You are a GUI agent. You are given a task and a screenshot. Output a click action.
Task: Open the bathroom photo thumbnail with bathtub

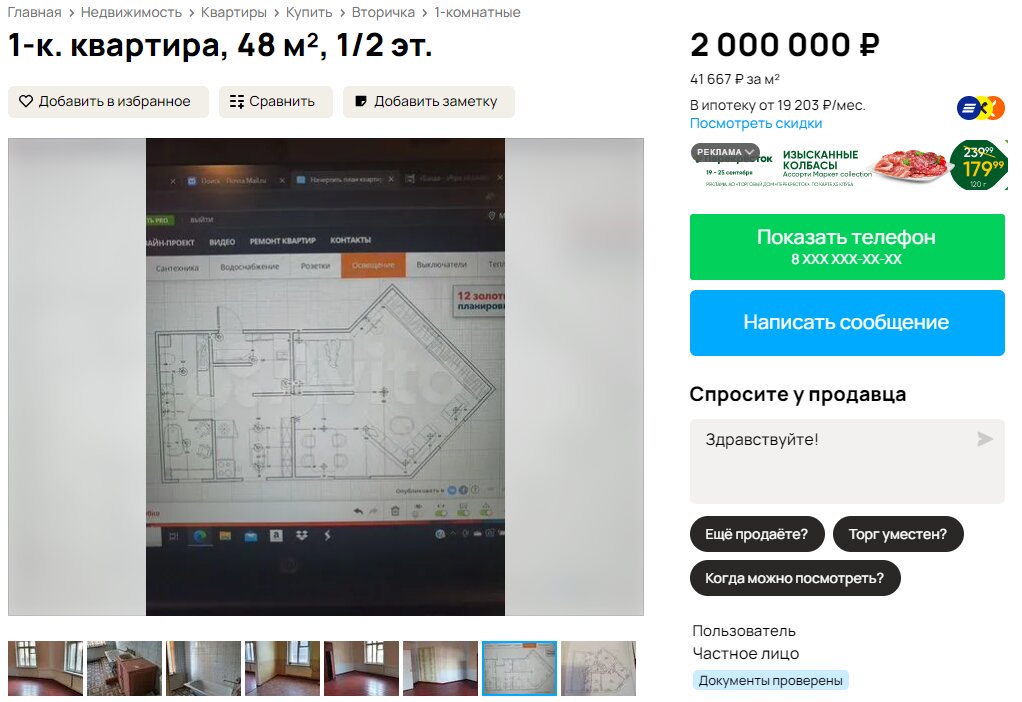click(x=203, y=668)
